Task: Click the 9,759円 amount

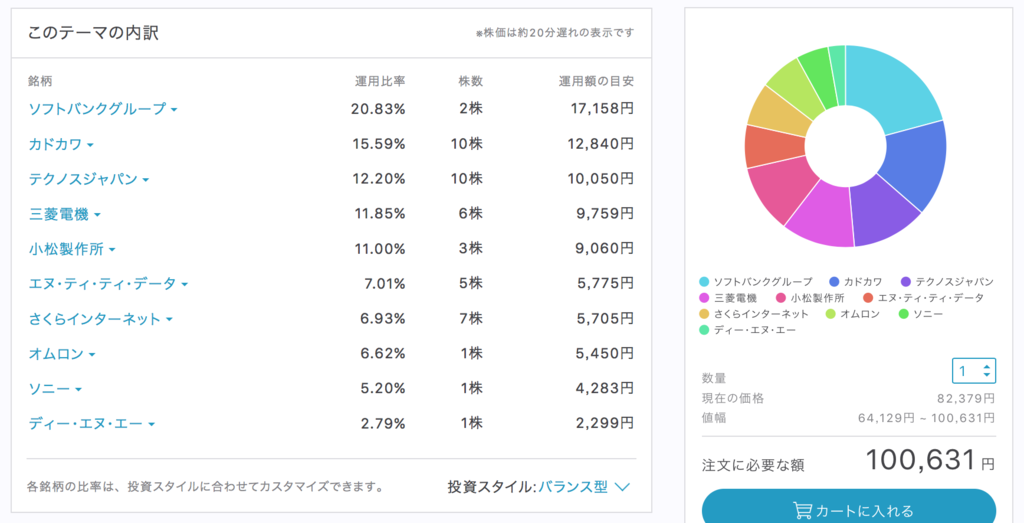Action: [605, 214]
